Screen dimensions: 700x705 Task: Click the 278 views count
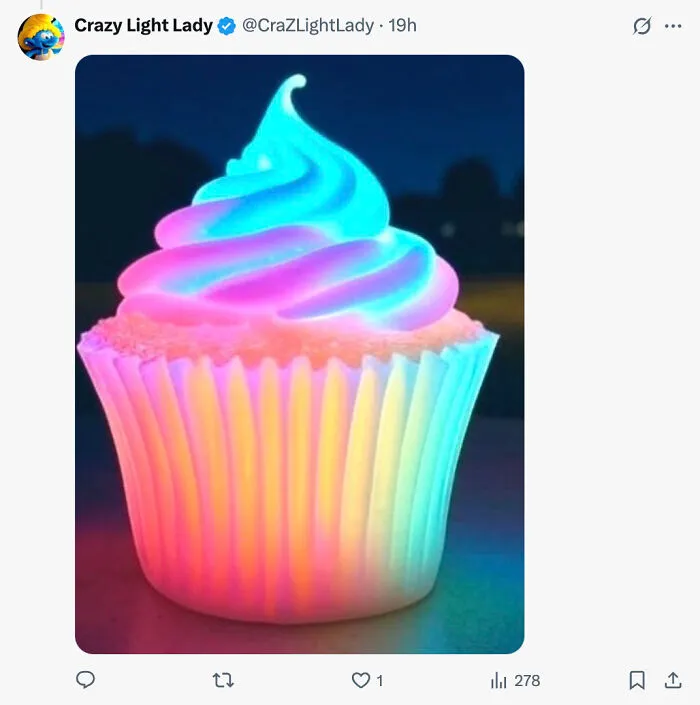pos(527,681)
